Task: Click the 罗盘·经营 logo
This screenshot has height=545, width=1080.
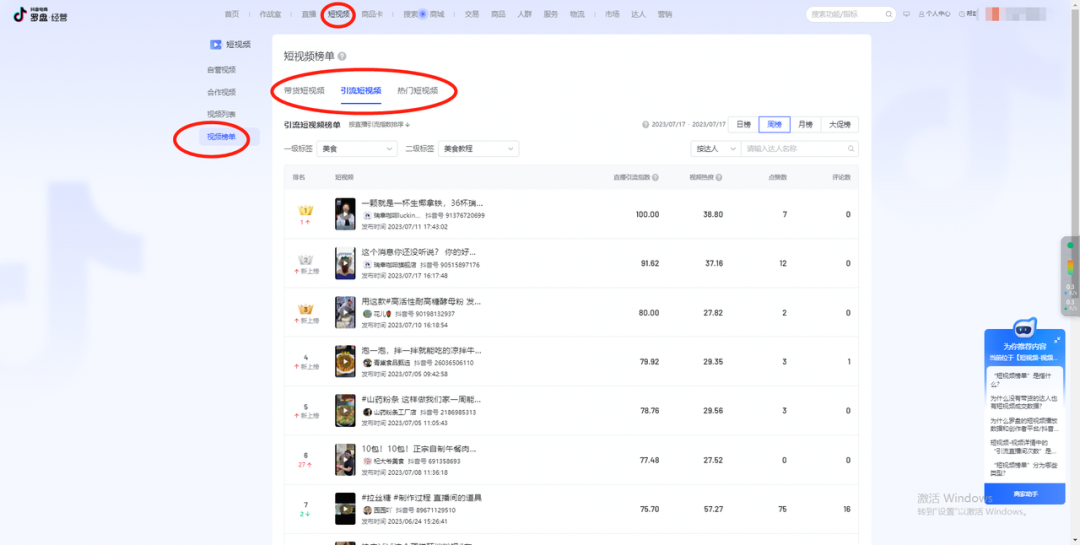Action: coord(41,14)
